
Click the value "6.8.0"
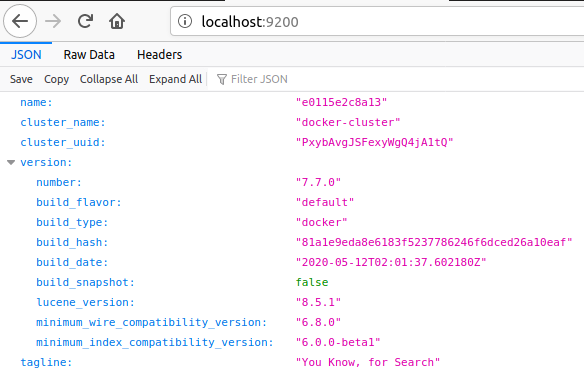[x=318, y=323]
